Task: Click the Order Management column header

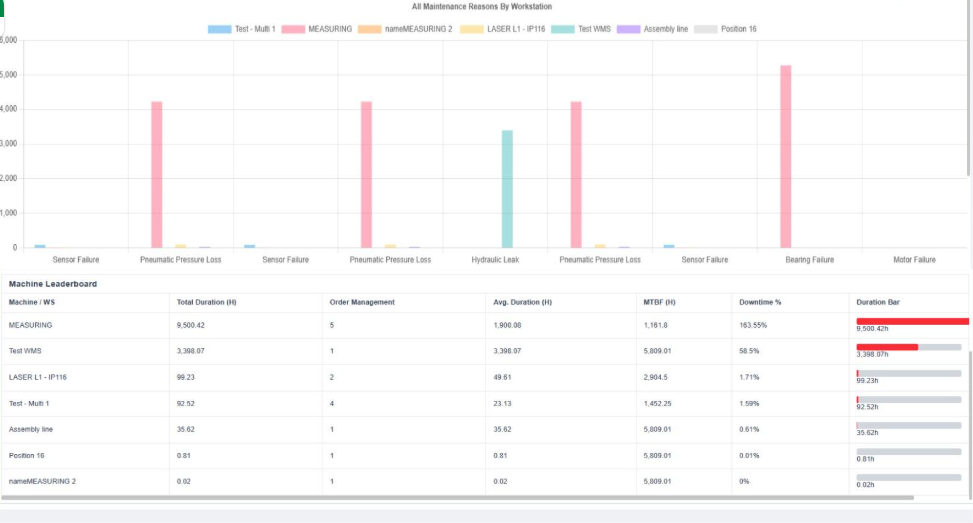Action: click(x=362, y=302)
